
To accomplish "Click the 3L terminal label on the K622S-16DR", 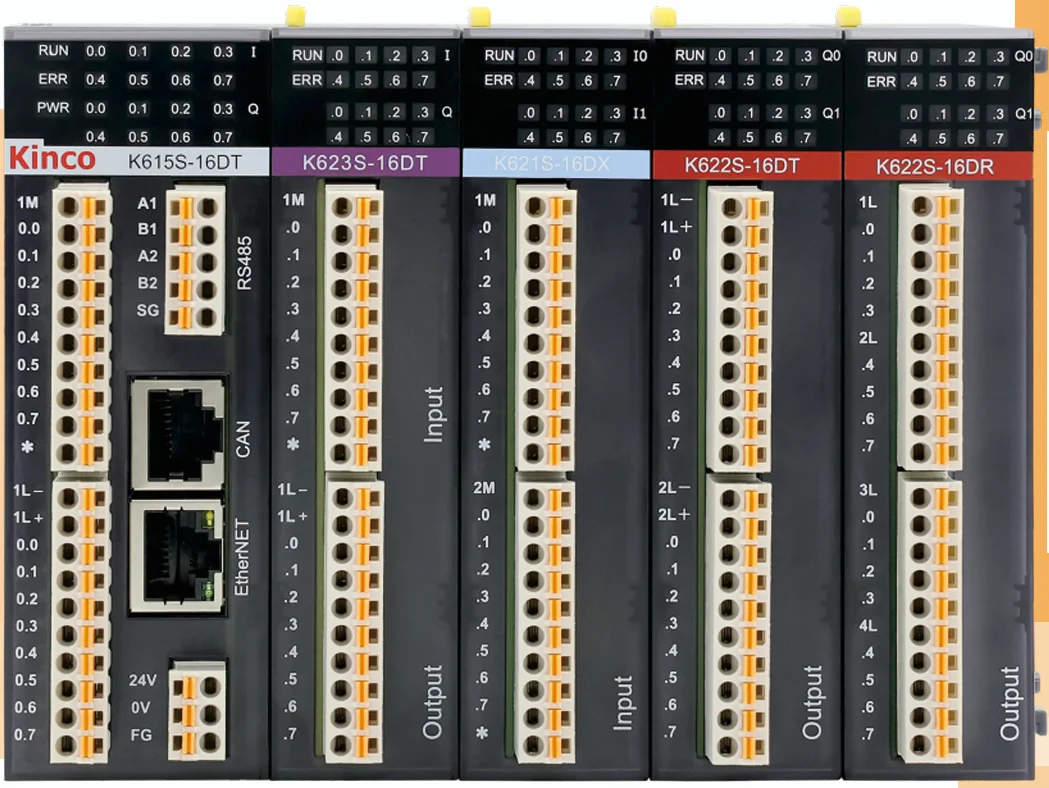I will coord(868,490).
